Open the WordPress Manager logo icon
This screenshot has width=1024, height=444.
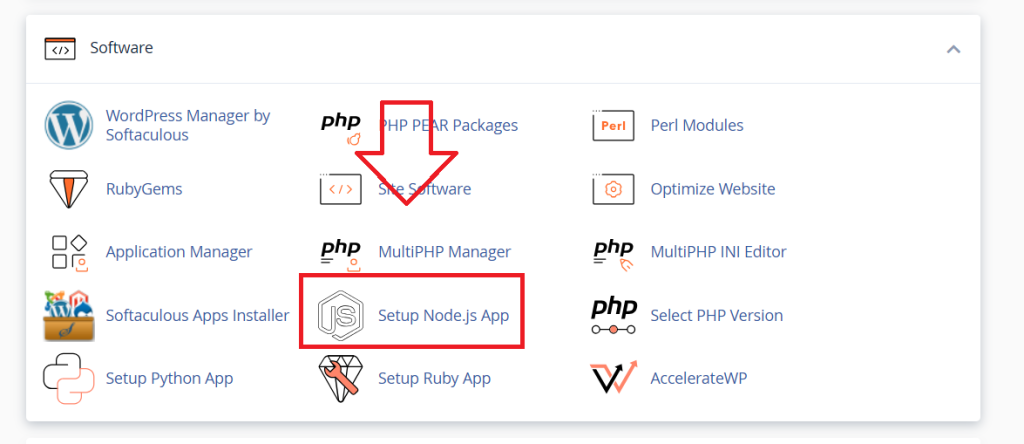point(69,125)
